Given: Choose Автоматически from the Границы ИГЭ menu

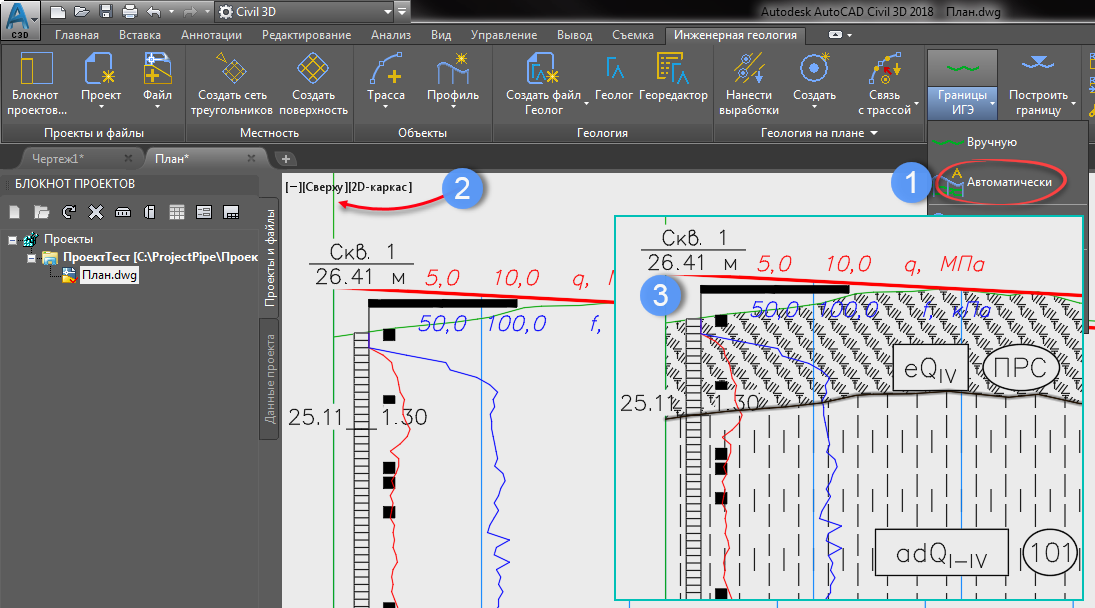Looking at the screenshot, I should point(1008,181).
